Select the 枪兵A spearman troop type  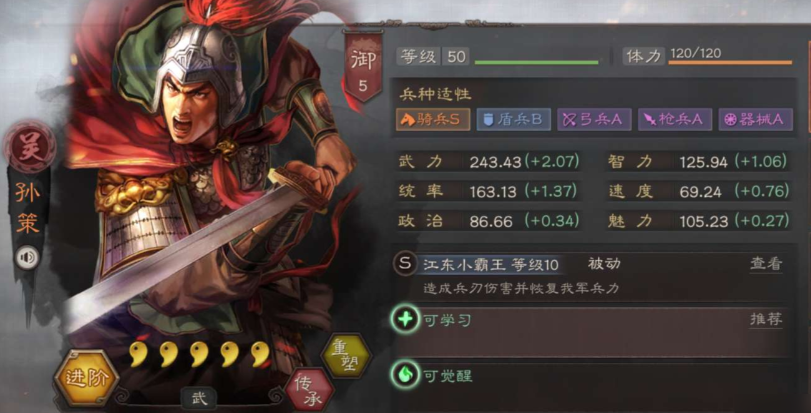pyautogui.click(x=675, y=119)
